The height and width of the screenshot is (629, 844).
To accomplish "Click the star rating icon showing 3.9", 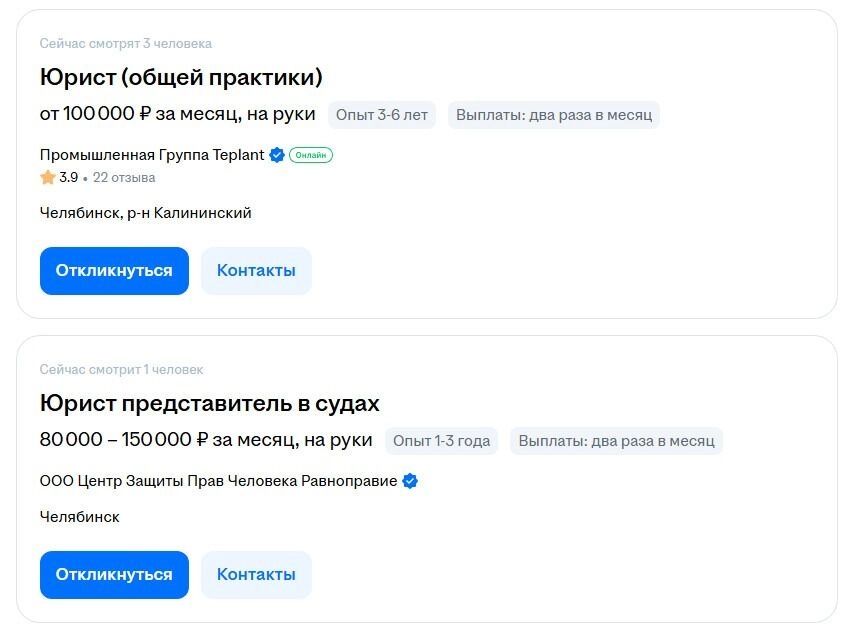I will pyautogui.click(x=48, y=178).
